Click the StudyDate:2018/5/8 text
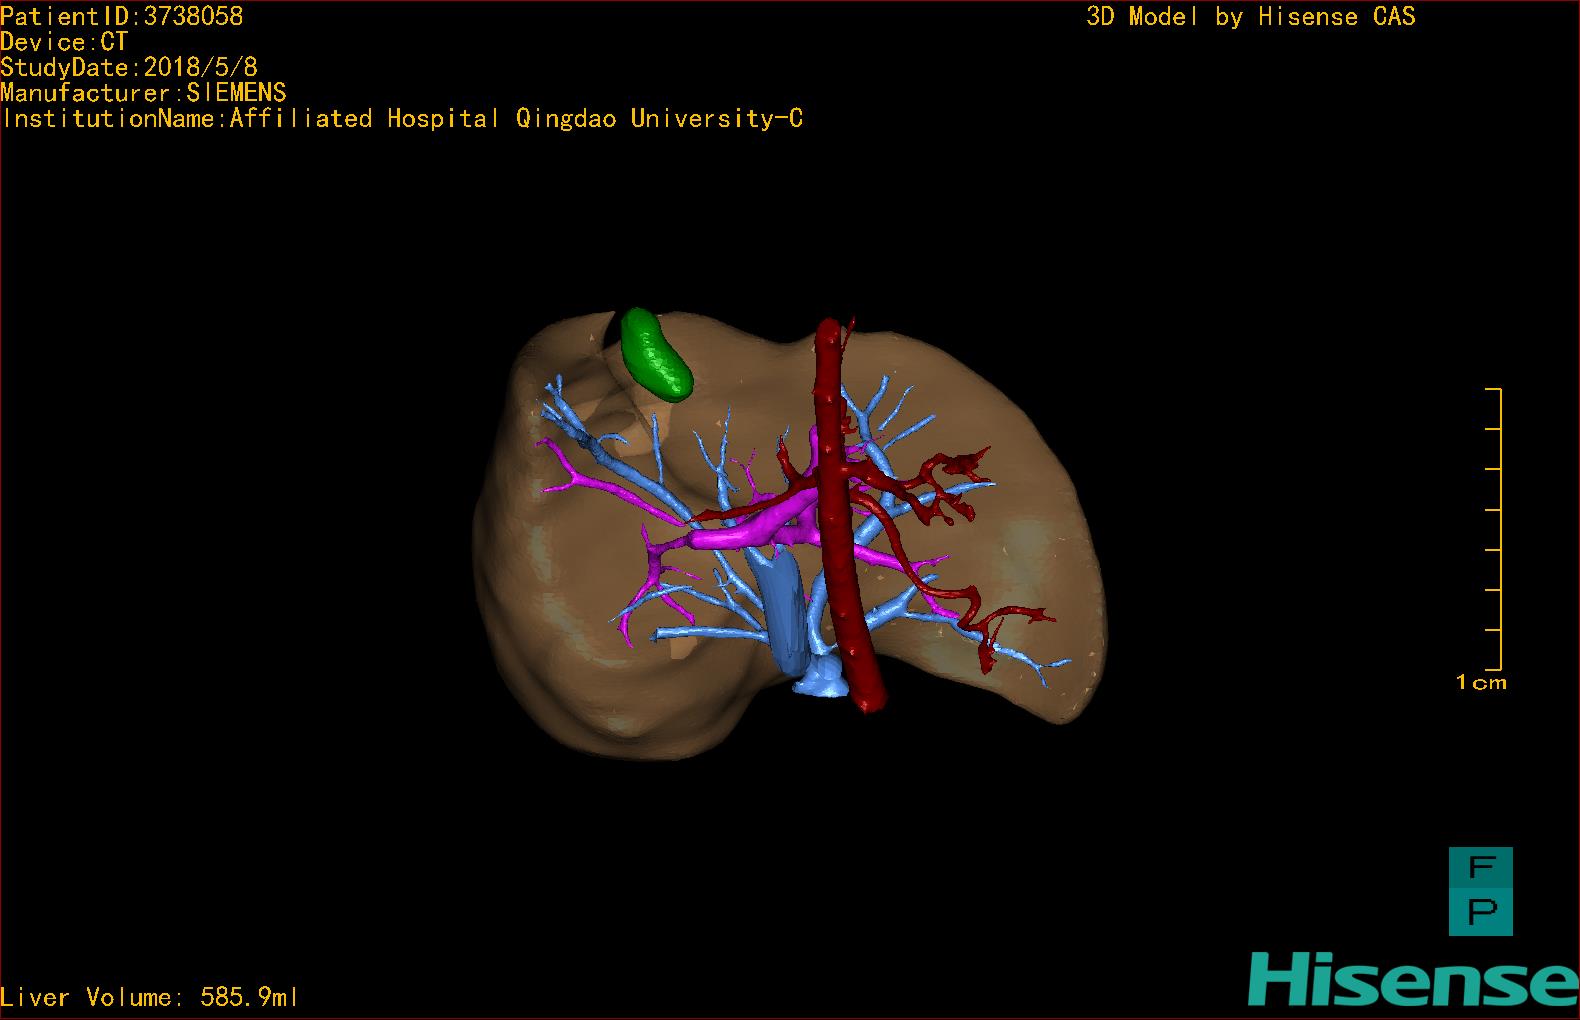 [x=129, y=67]
